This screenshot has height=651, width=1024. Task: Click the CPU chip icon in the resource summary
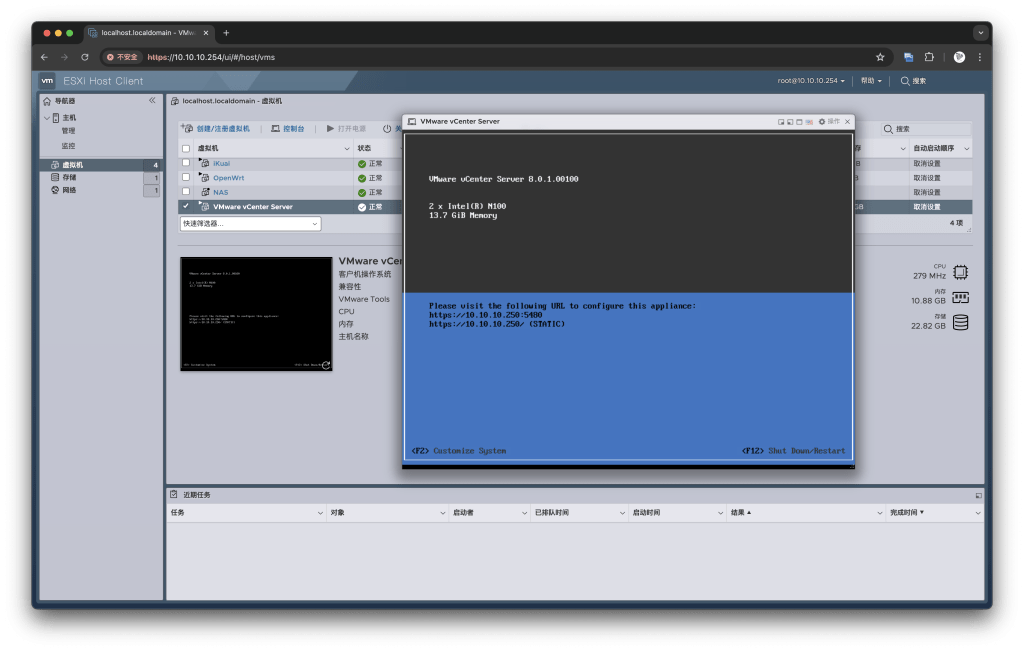click(960, 272)
